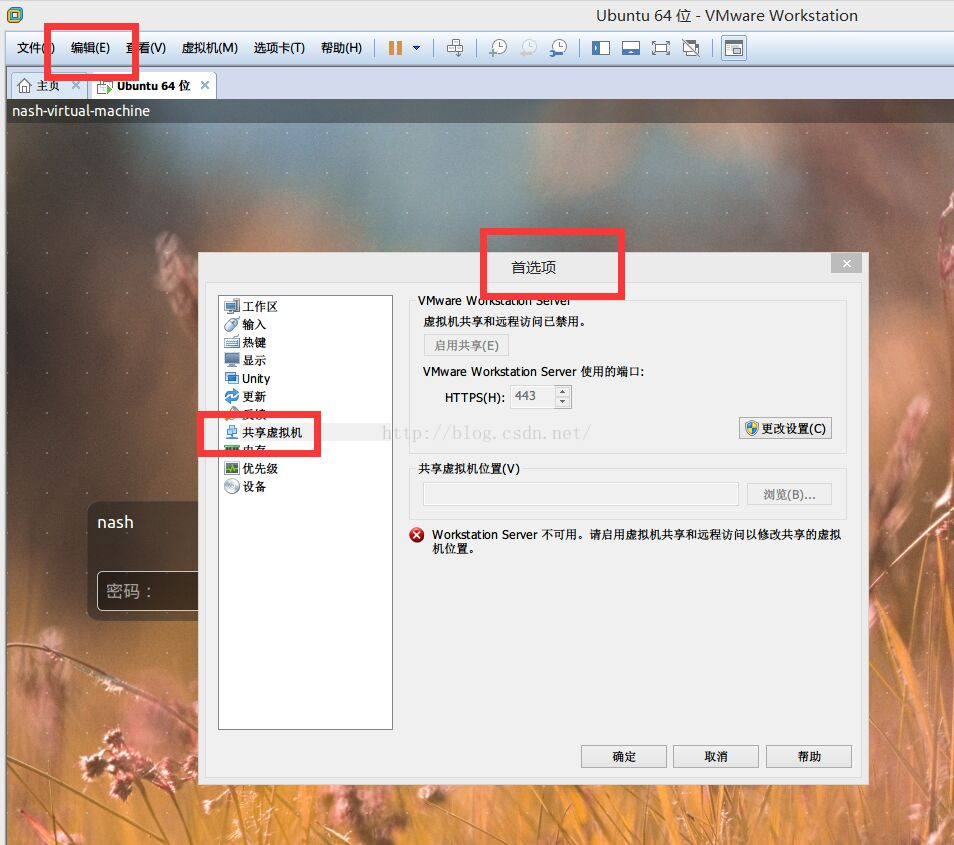
Task: Select 热键 in preferences list
Action: click(x=254, y=343)
